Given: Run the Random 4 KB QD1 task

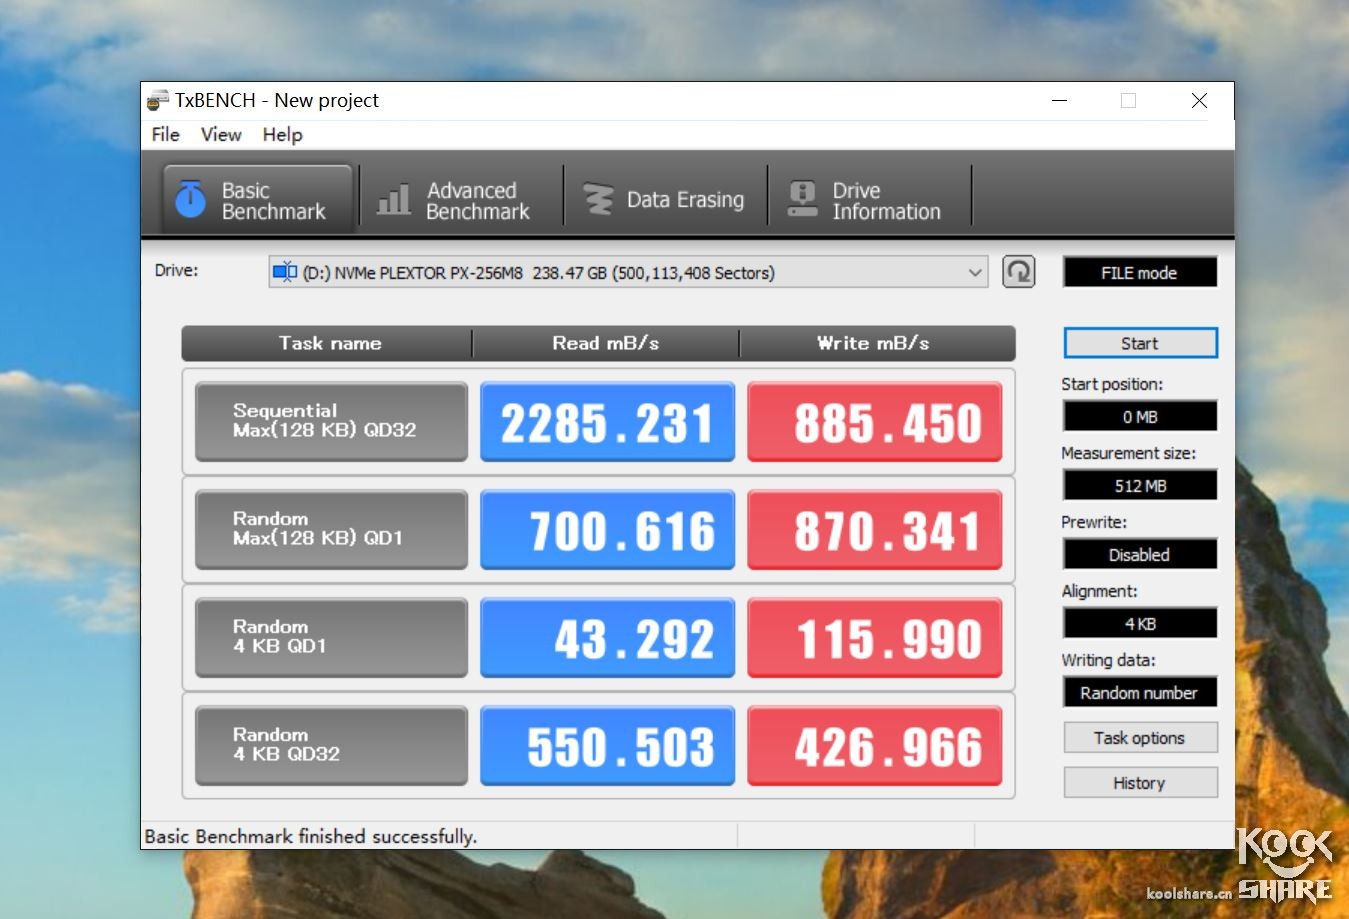Looking at the screenshot, I should [x=331, y=637].
